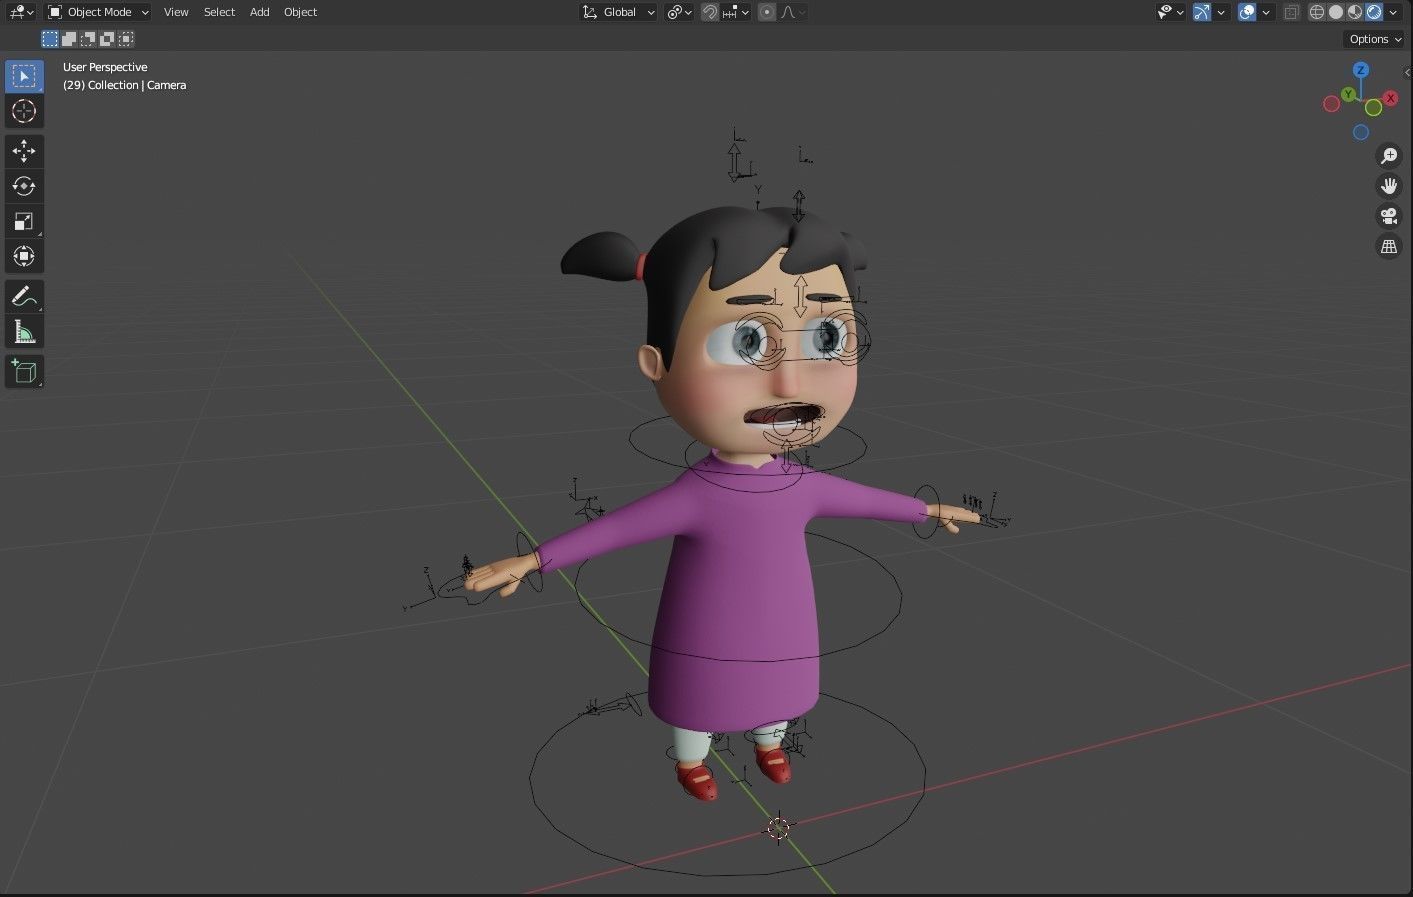Click the 3D cursor at world origin
The image size is (1413, 897).
779,828
